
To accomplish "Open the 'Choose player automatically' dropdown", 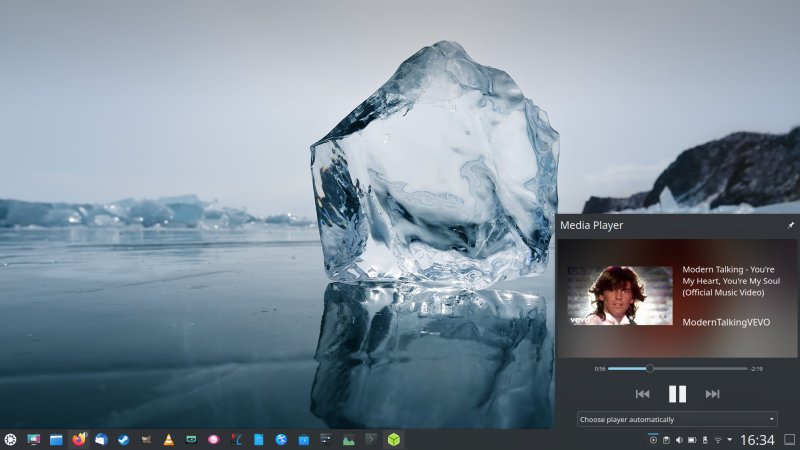I will (677, 419).
